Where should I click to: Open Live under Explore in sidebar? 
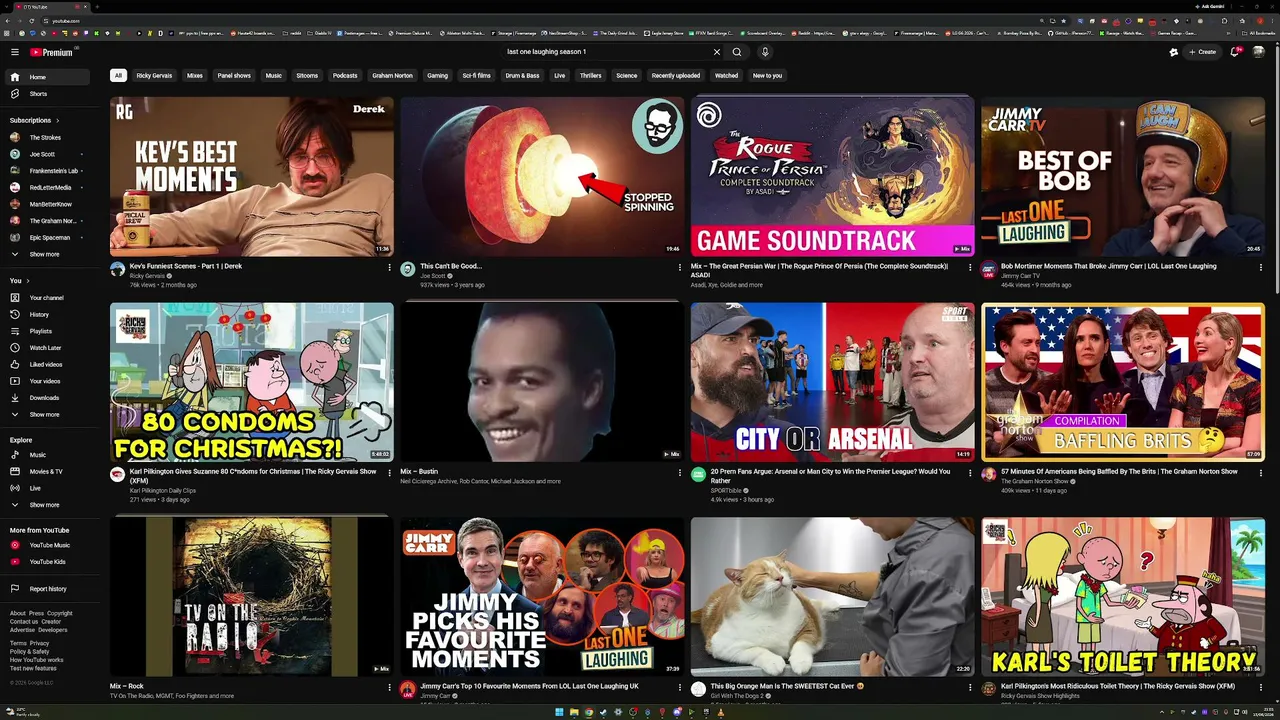point(49,488)
